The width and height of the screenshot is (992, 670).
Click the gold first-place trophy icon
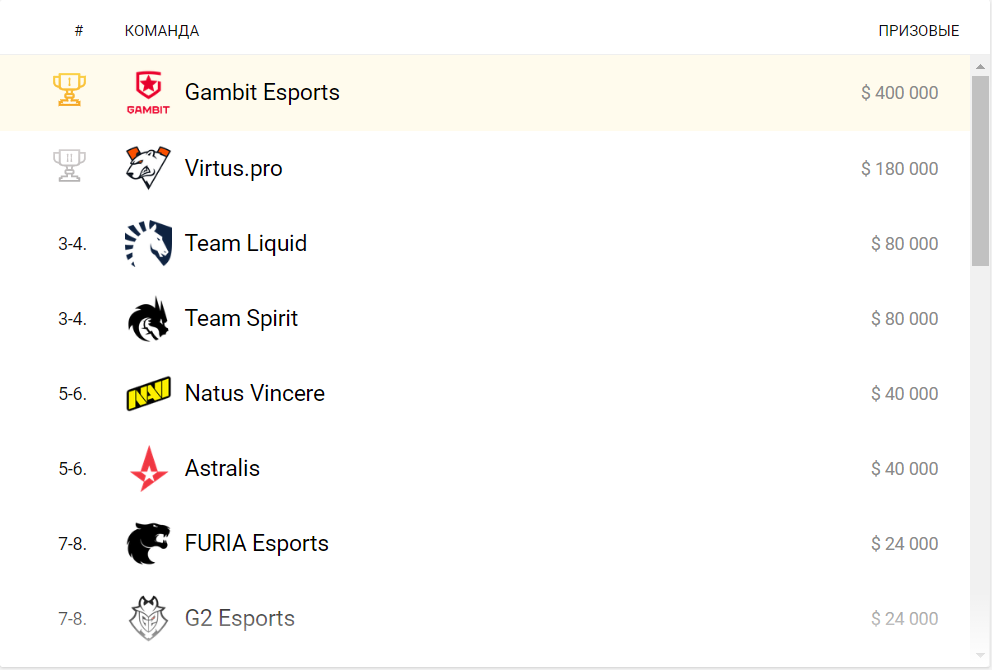click(69, 90)
